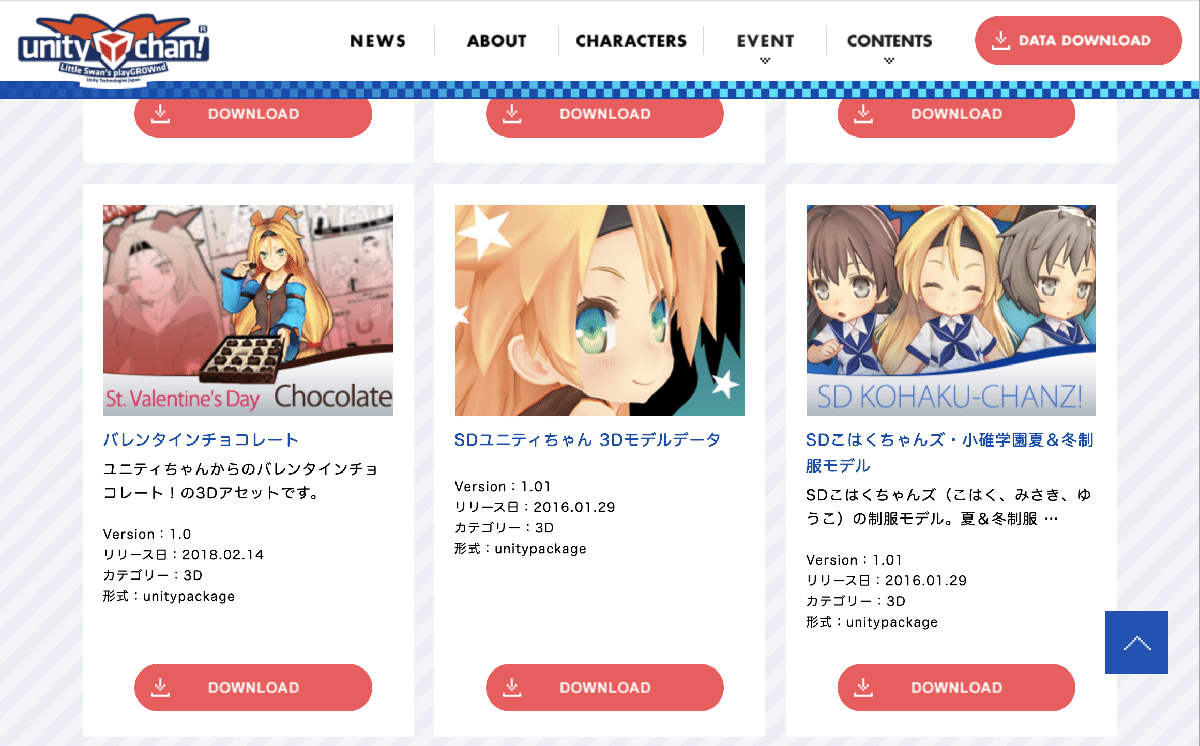Expand the CONTENTS menu chevron
This screenshot has height=746, width=1200.
(889, 61)
